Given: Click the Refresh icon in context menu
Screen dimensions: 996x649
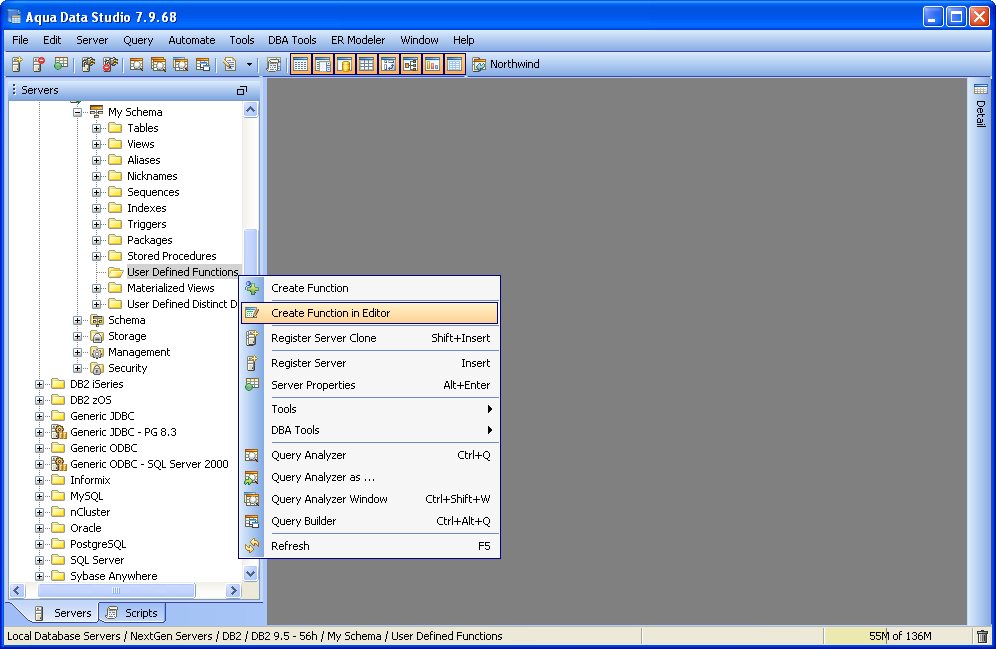Looking at the screenshot, I should 252,545.
